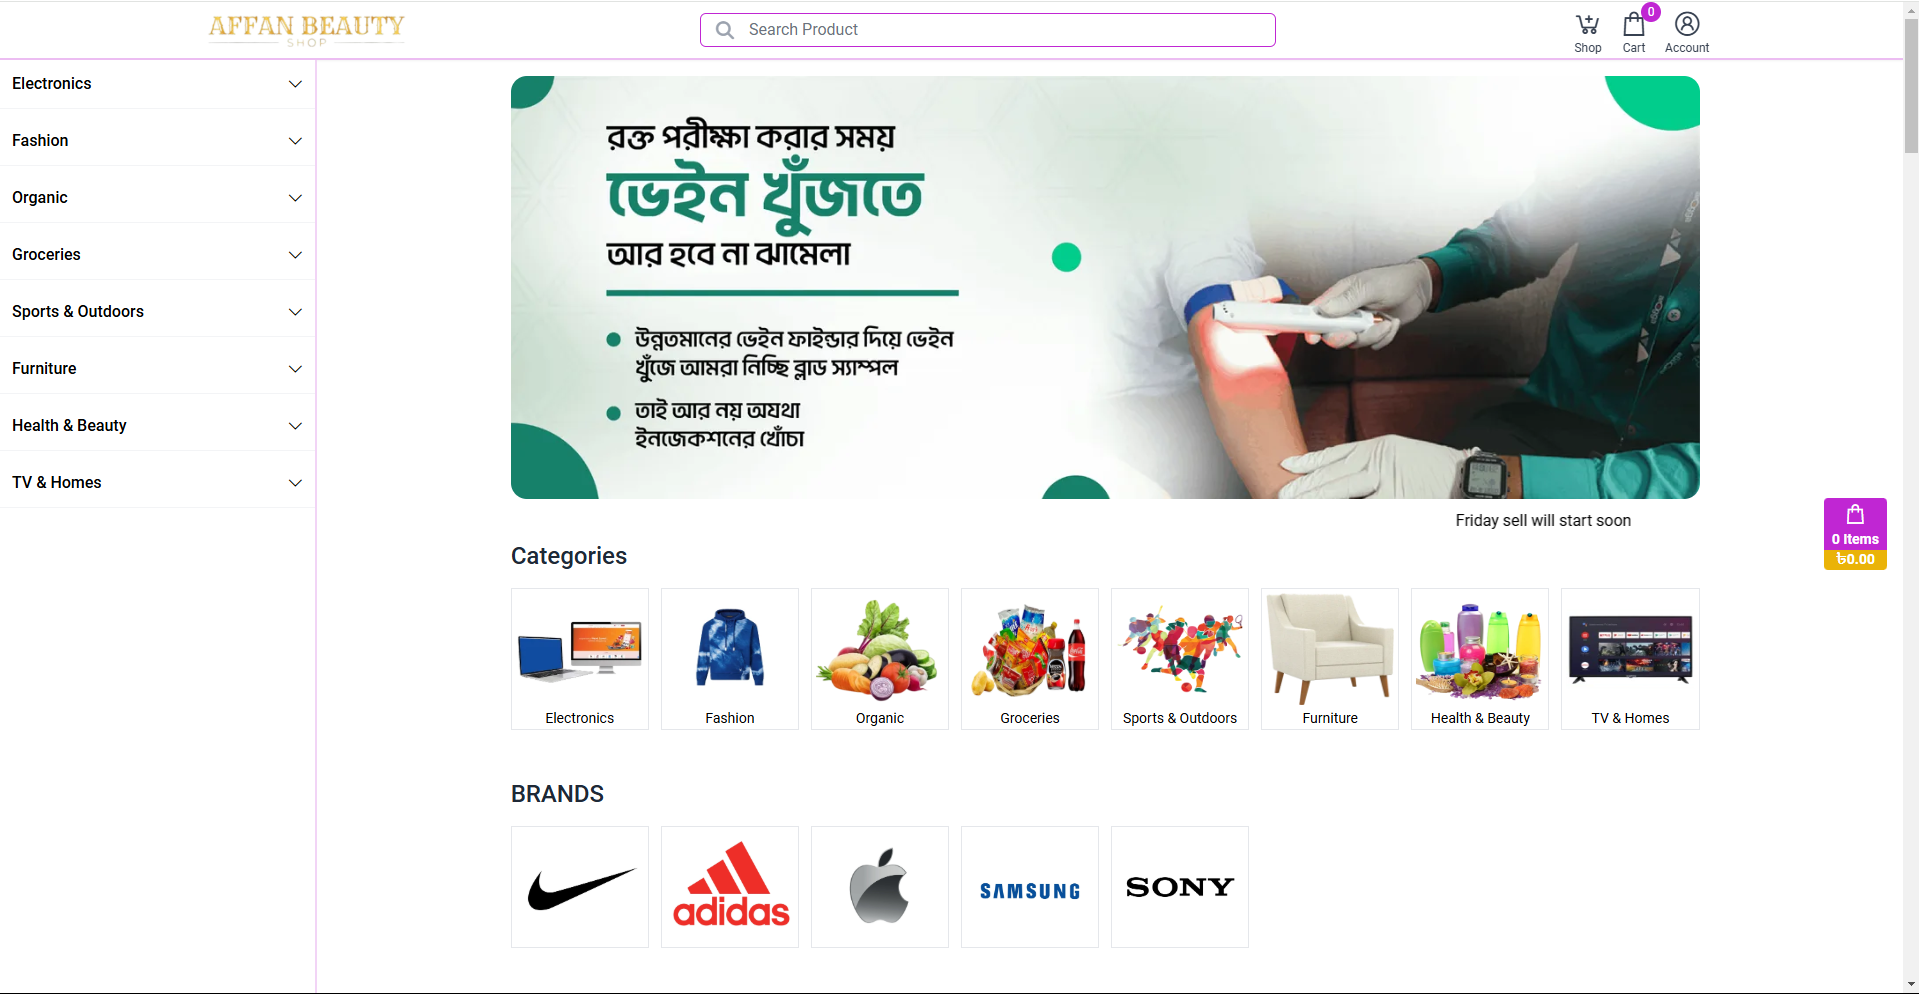This screenshot has width=1919, height=994.
Task: Open the Account profile icon
Action: 1686,33
